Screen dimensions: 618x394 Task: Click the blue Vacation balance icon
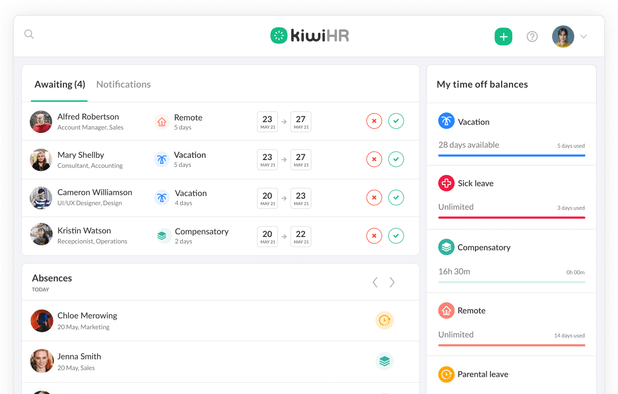point(446,121)
